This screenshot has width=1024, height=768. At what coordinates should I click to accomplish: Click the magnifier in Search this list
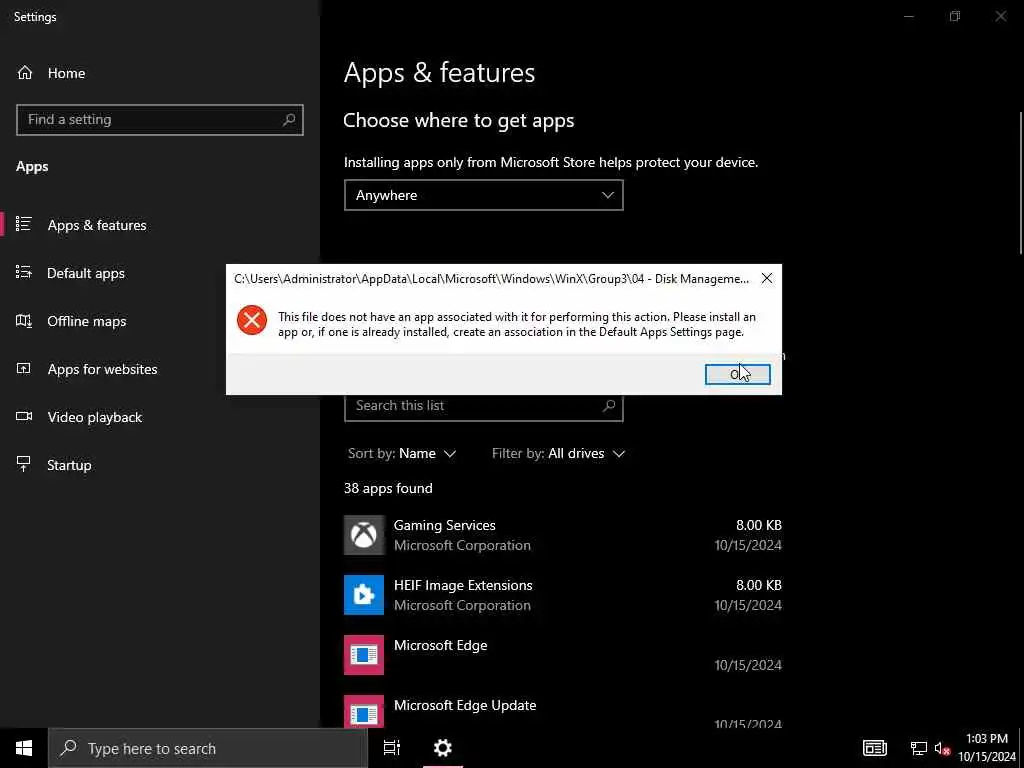tap(609, 406)
